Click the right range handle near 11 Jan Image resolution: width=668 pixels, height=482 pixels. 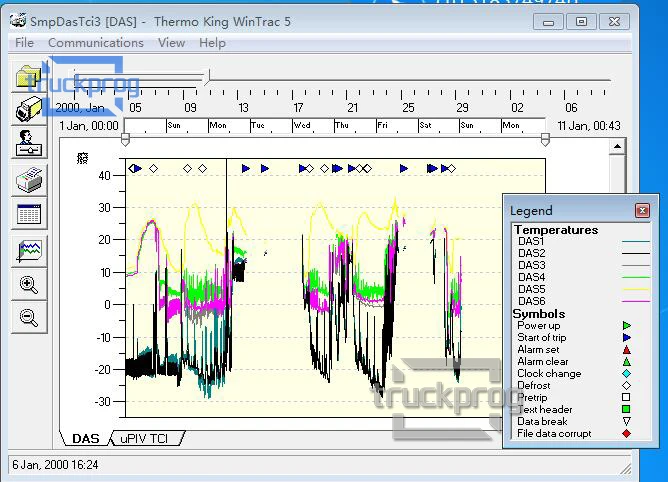point(545,139)
